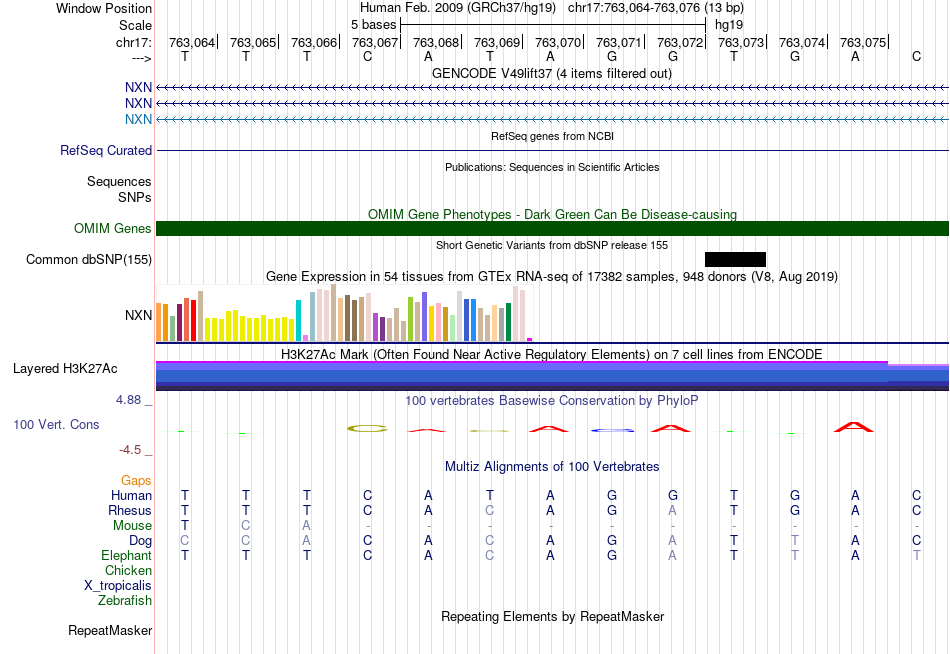950x654 pixels.
Task: Open OMIM Gene Phenotypes track title
Action: point(552,214)
